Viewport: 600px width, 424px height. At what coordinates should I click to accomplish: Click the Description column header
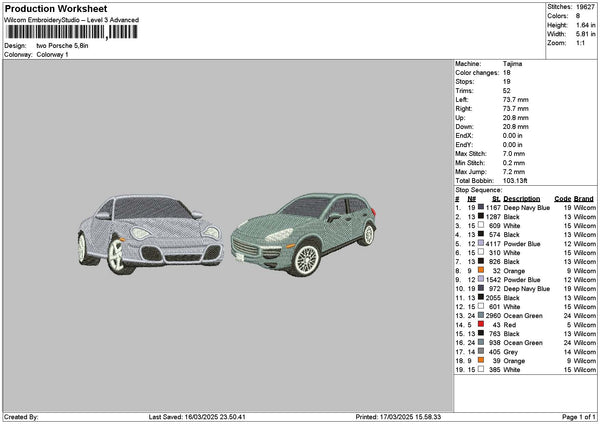521,198
